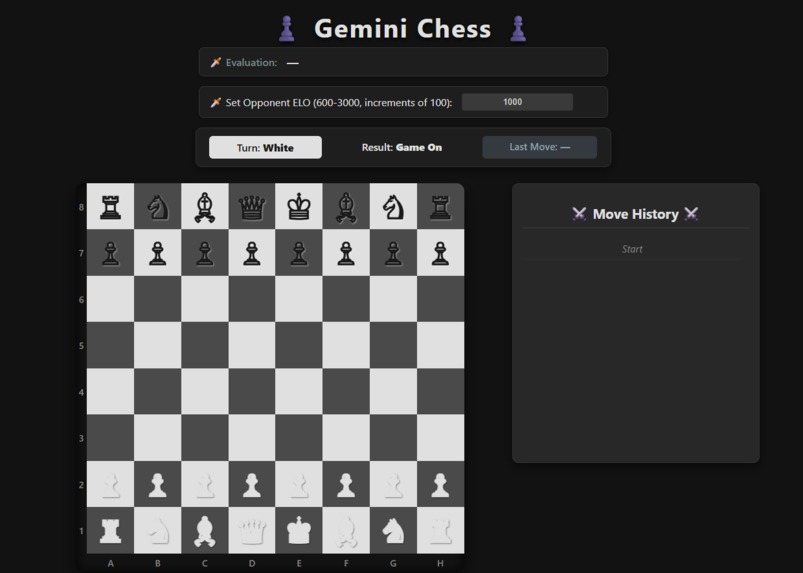Viewport: 803px width, 573px height.
Task: Click the empty square H3
Action: [440, 438]
